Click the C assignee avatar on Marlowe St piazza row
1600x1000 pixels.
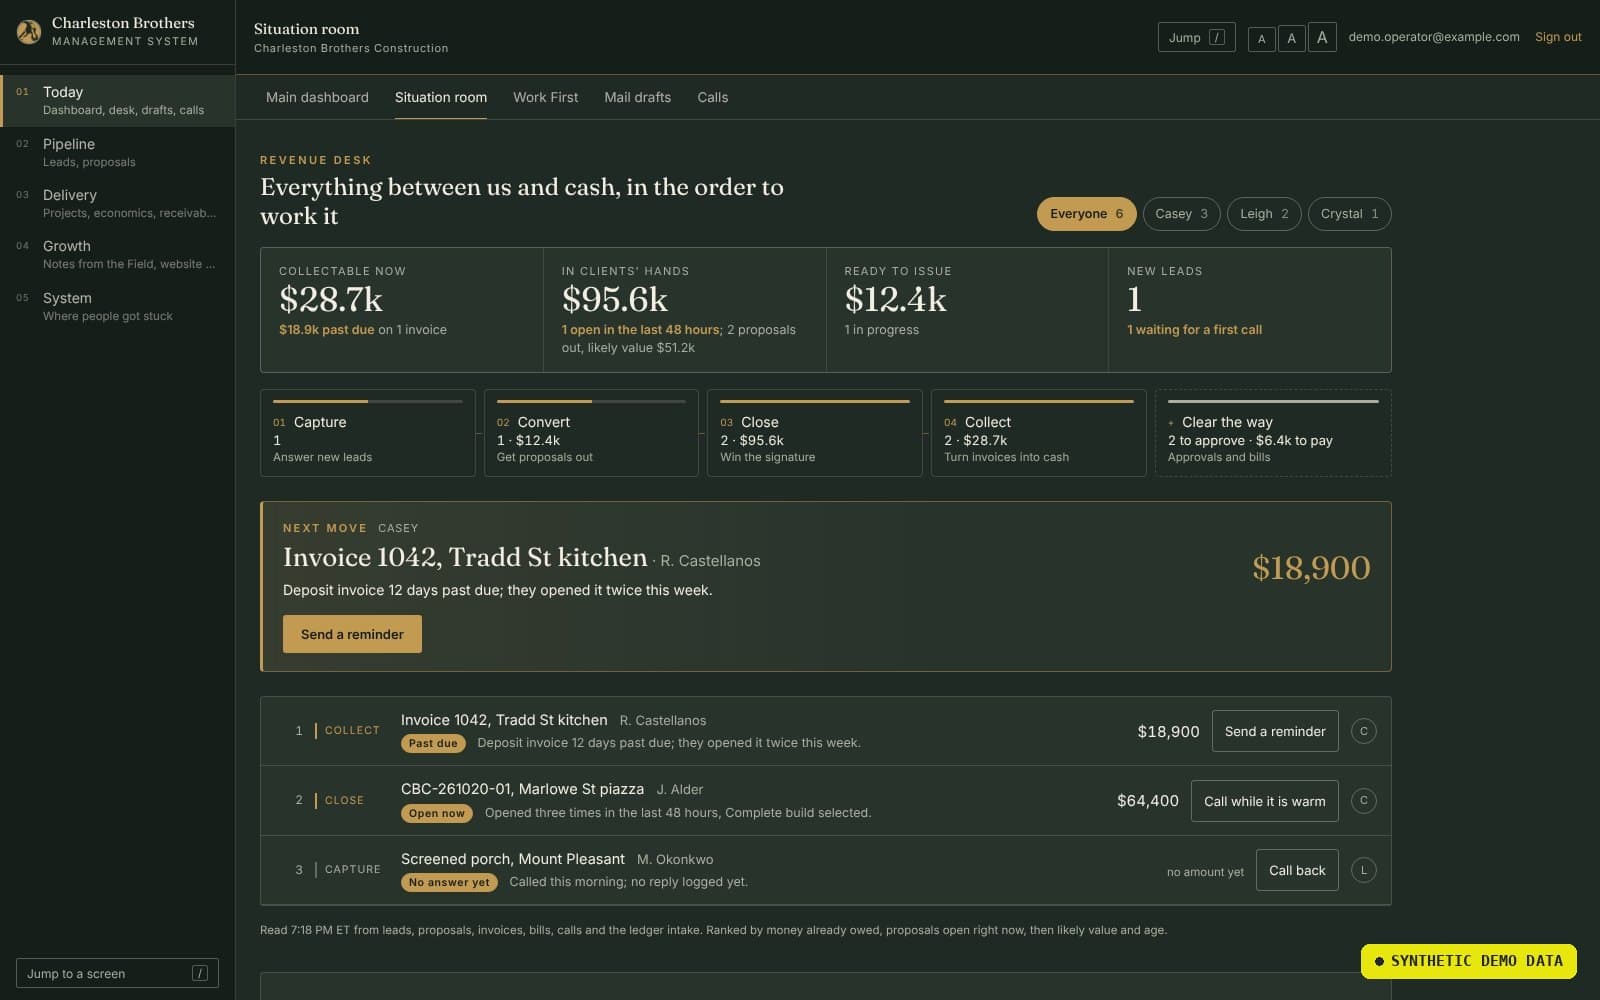coord(1363,800)
